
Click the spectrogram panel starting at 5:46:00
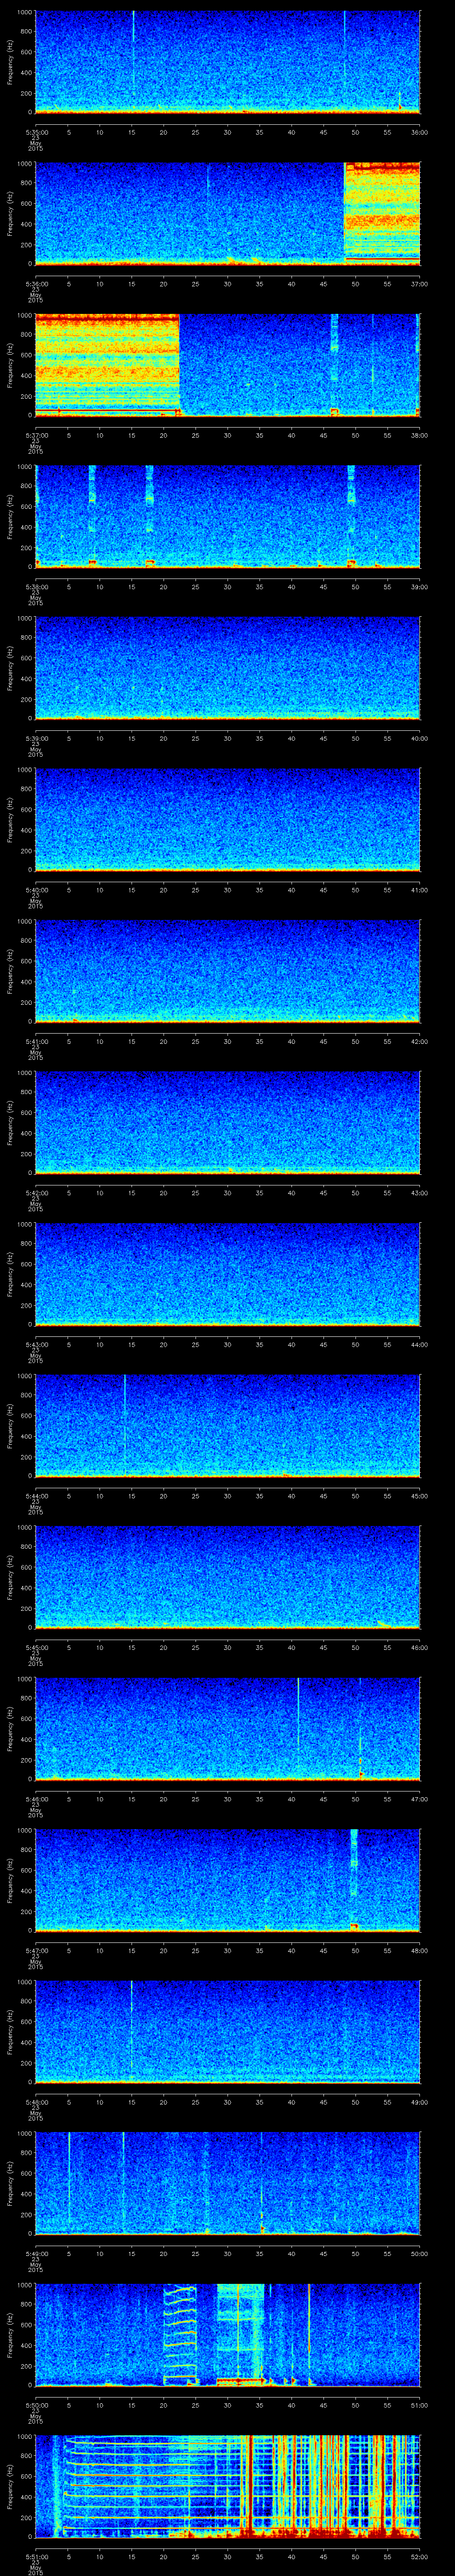(x=227, y=1729)
